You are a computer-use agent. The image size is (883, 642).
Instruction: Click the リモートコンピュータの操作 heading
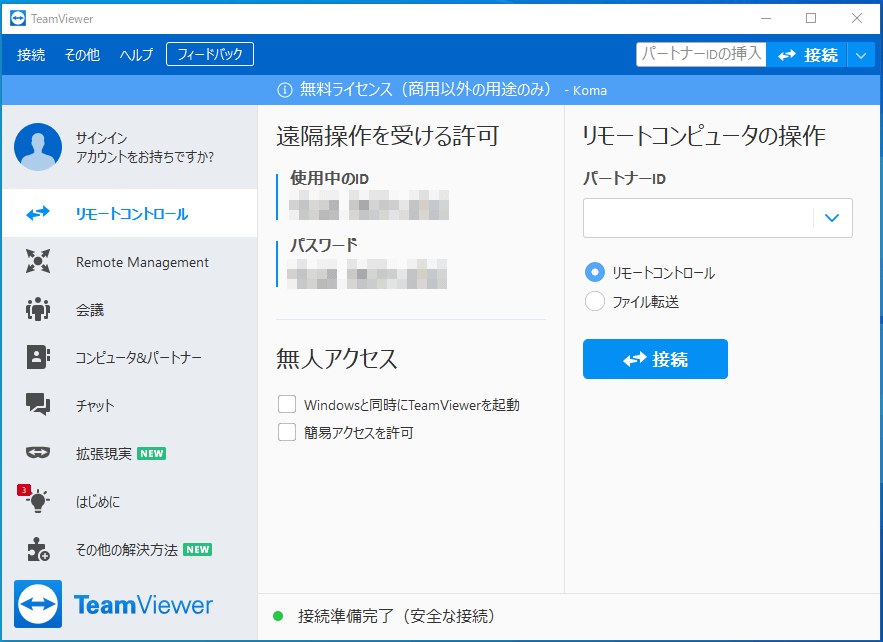pyautogui.click(x=704, y=136)
